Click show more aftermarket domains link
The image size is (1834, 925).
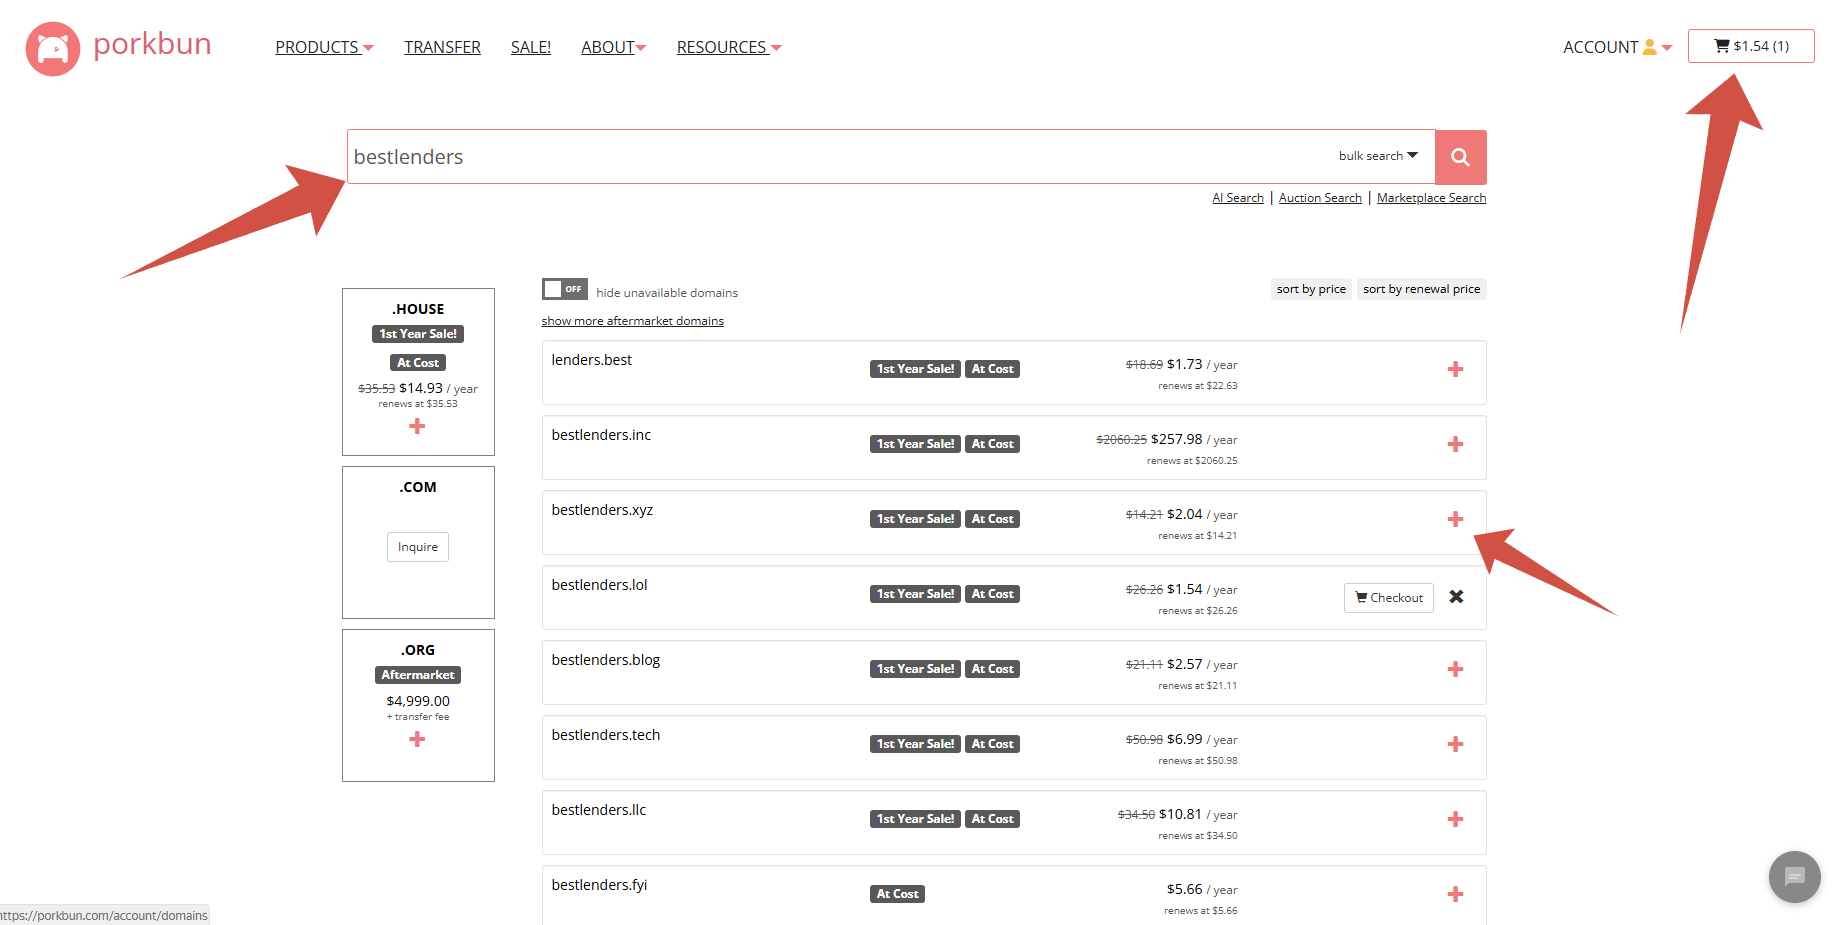click(632, 321)
